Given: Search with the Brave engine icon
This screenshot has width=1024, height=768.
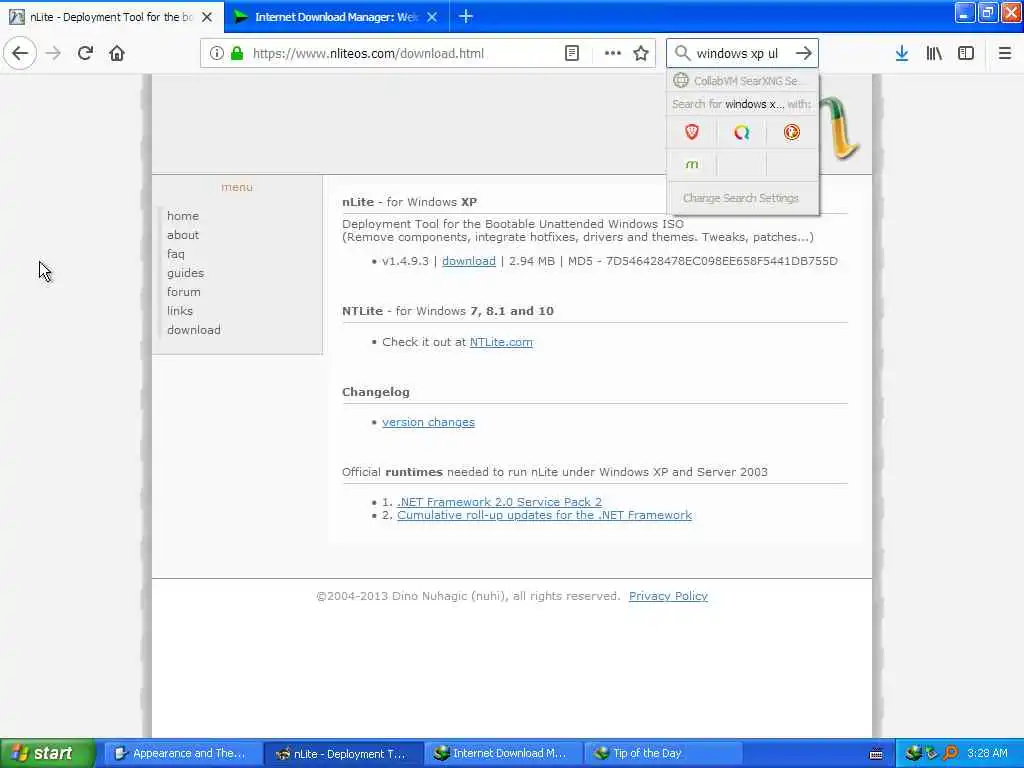Looking at the screenshot, I should (x=692, y=133).
